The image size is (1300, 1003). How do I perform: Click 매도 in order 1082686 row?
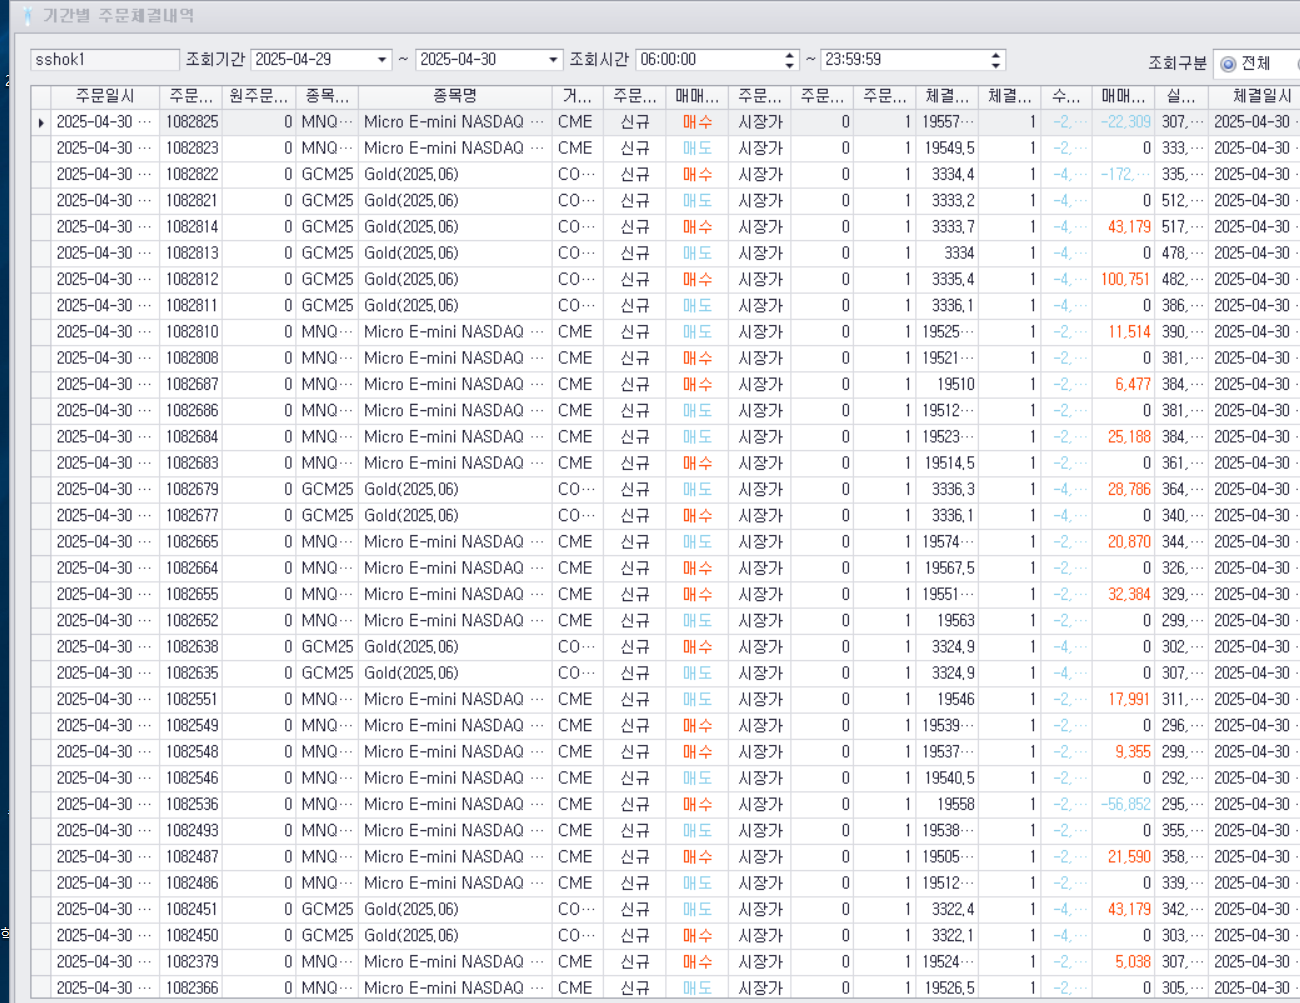(x=697, y=411)
